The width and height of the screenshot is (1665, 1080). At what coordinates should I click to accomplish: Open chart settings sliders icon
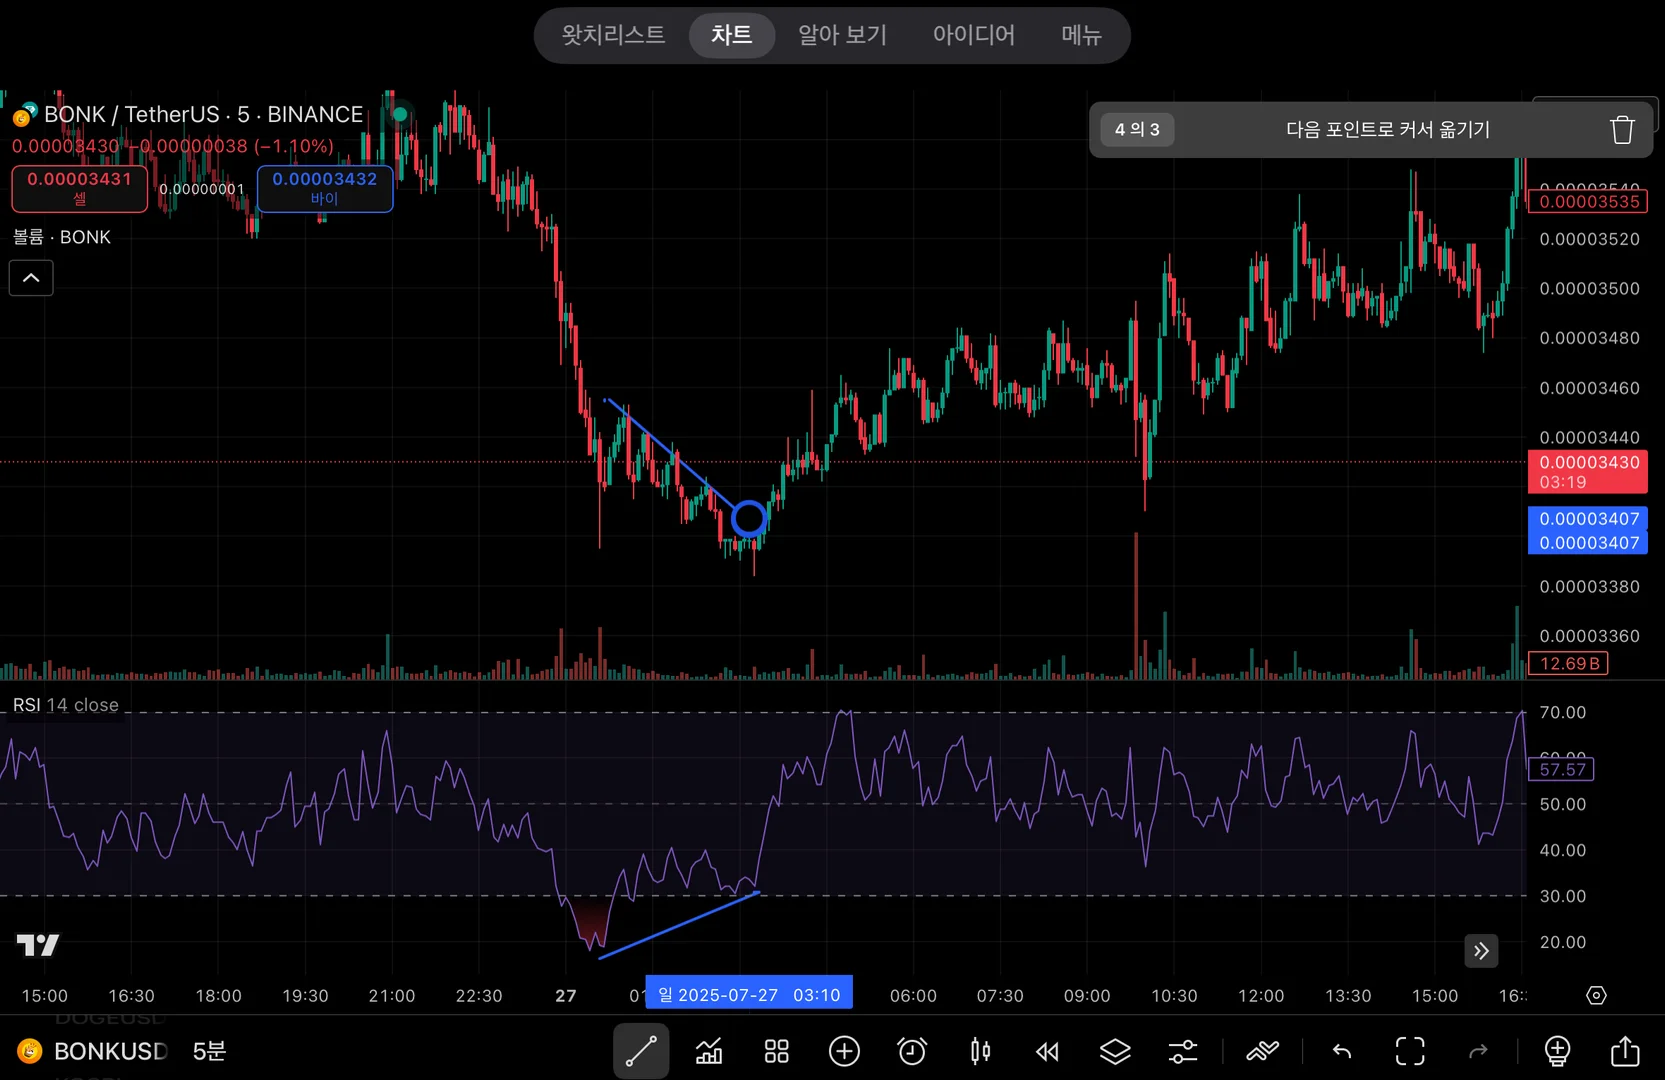[x=1183, y=1051]
